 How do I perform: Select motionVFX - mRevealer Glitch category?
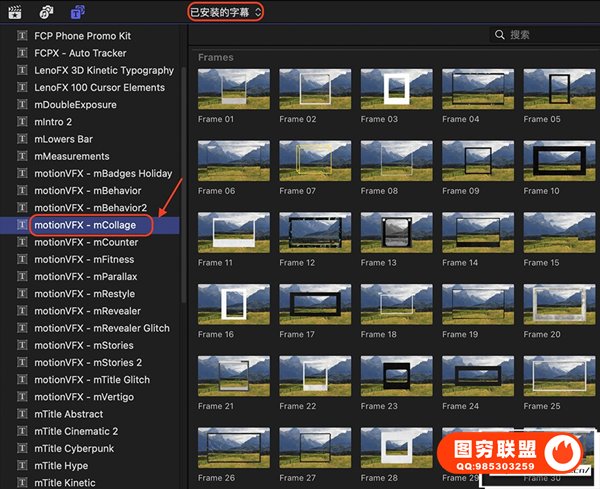[x=102, y=328]
